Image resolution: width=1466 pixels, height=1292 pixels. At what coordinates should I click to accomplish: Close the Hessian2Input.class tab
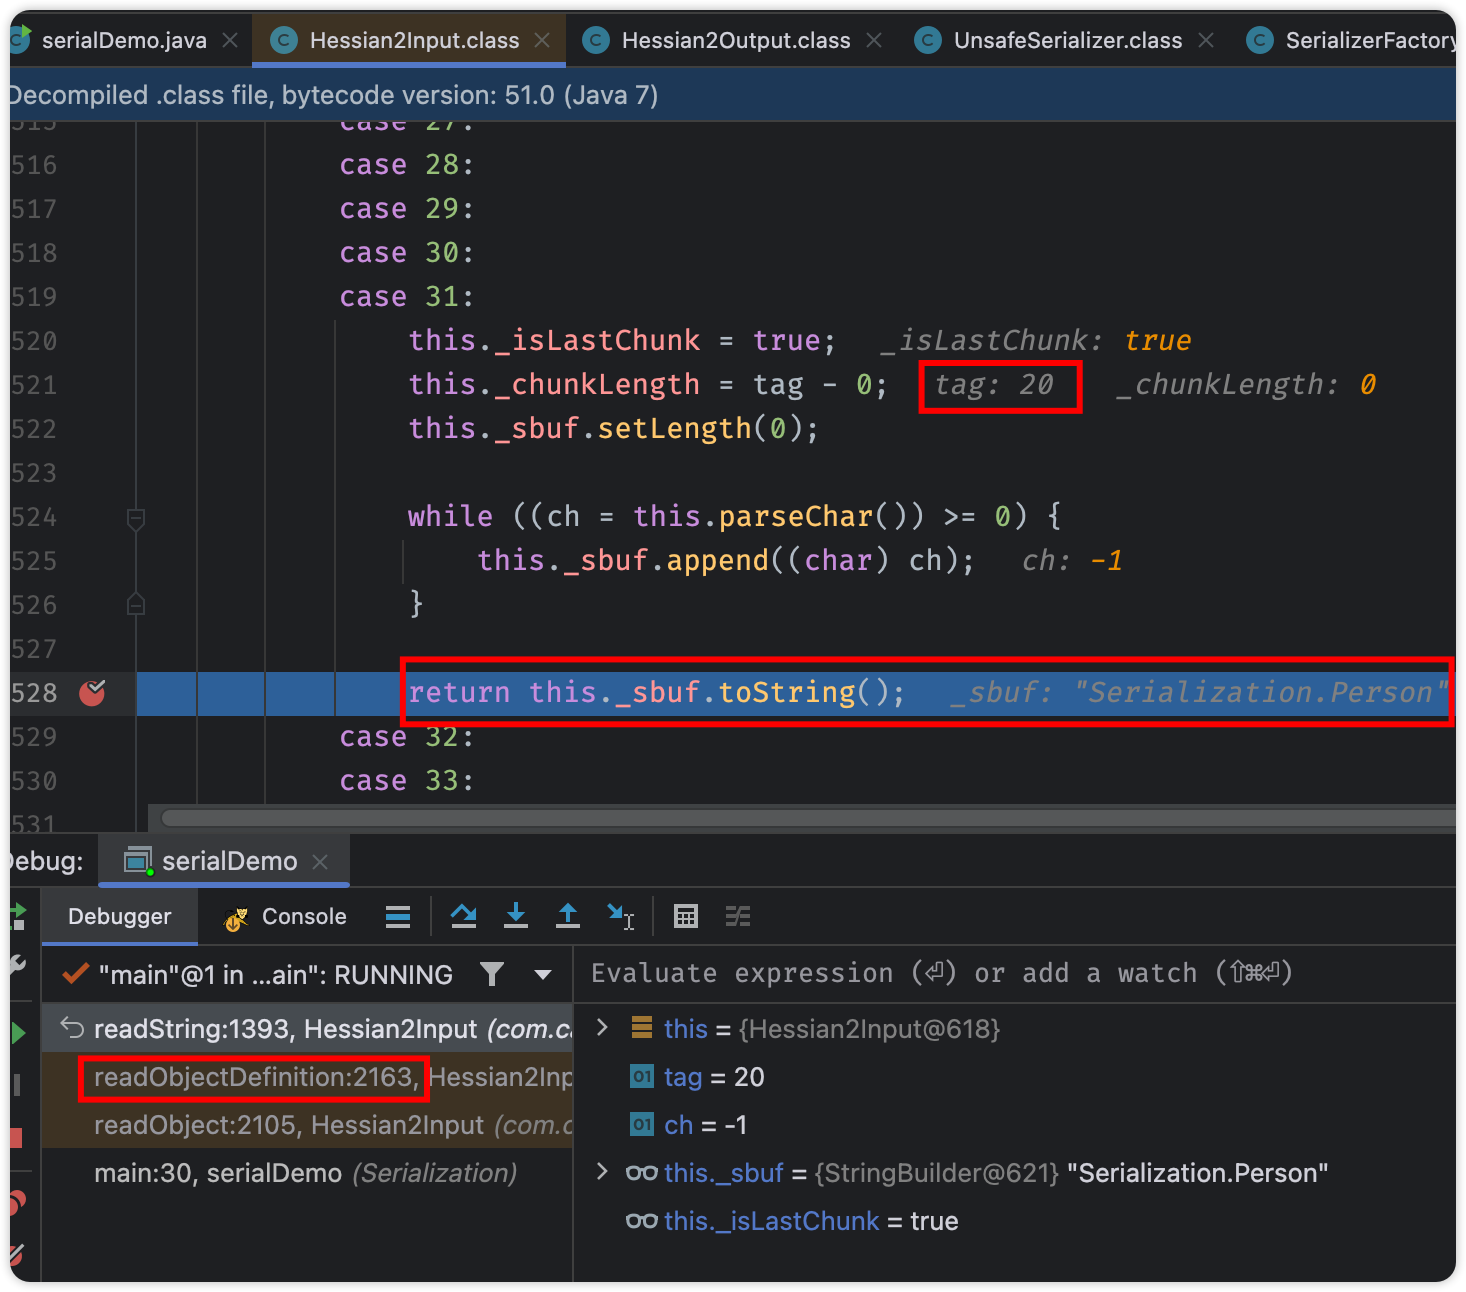(x=542, y=40)
